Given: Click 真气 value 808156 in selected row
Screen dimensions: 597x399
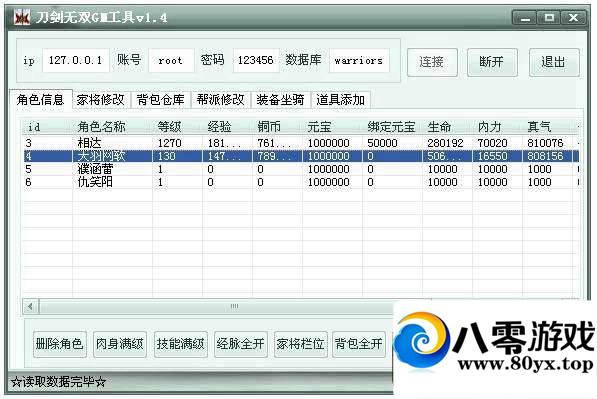Looking at the screenshot, I should point(545,156).
